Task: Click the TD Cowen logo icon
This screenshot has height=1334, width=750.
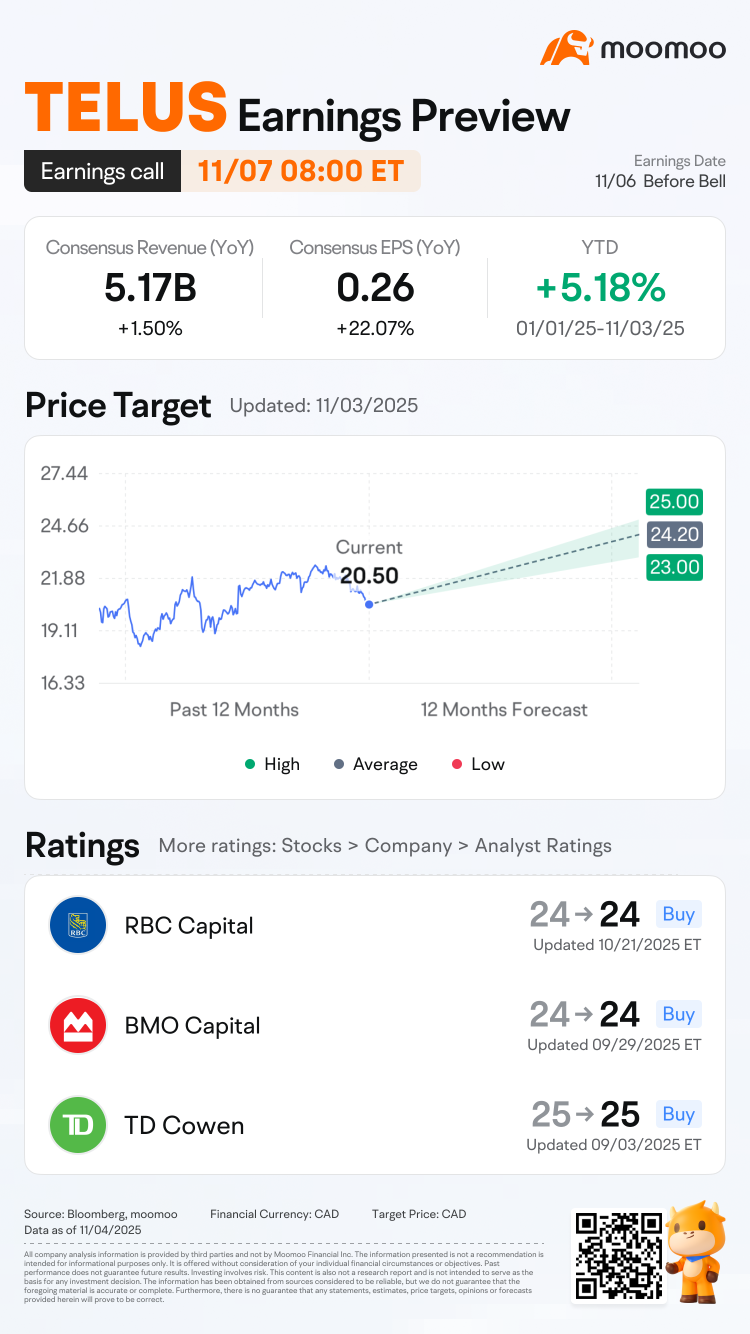Action: pos(78,1125)
